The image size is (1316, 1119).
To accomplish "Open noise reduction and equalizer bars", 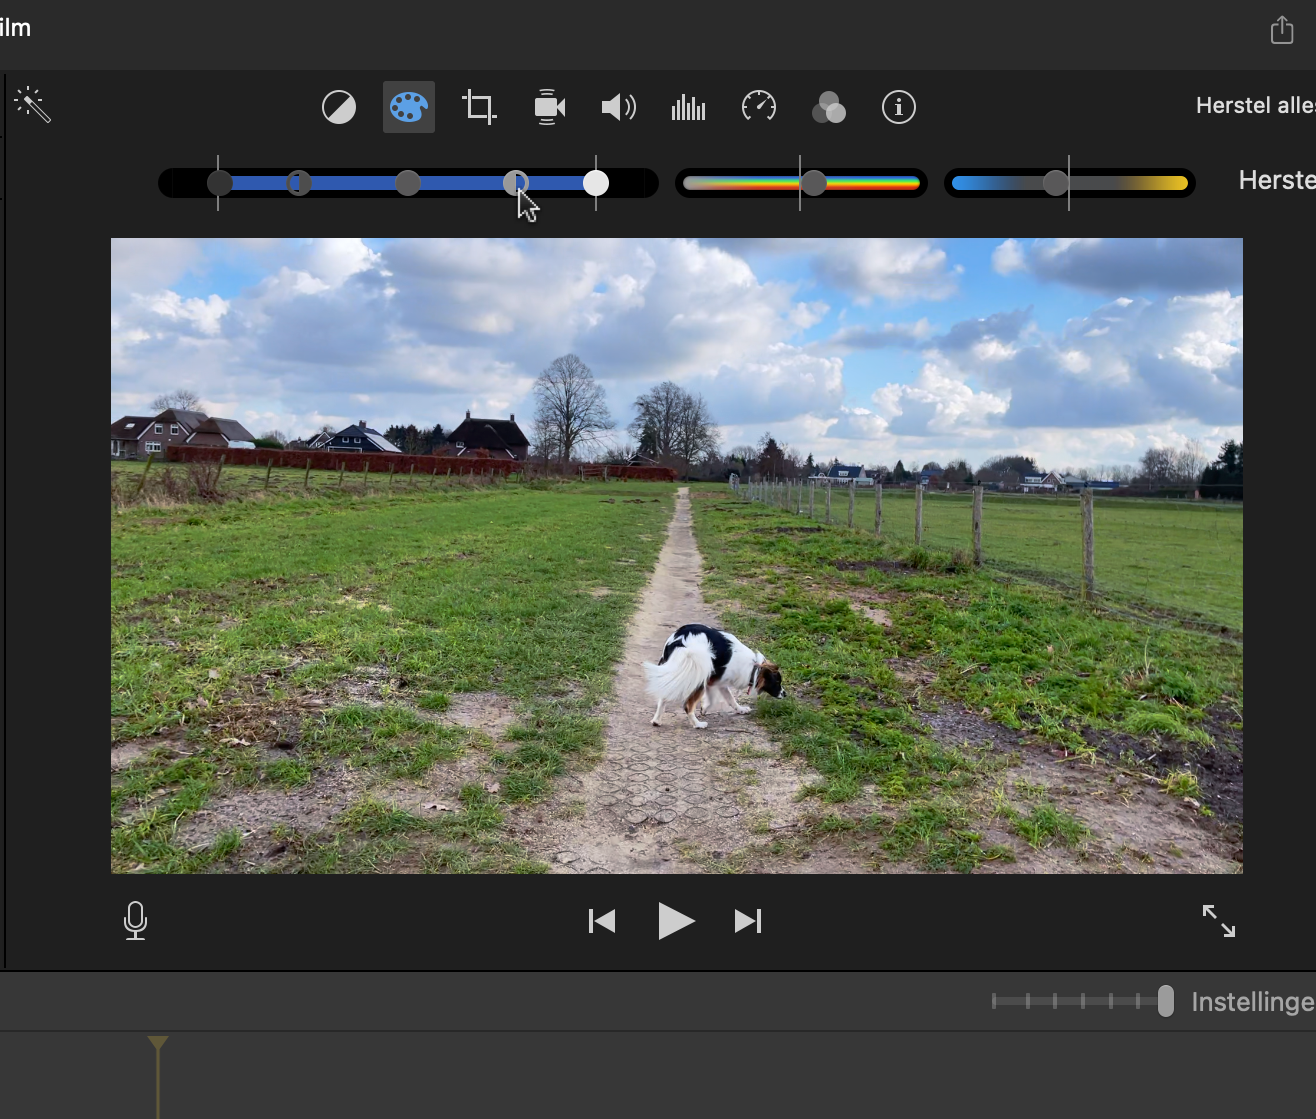I will [688, 107].
